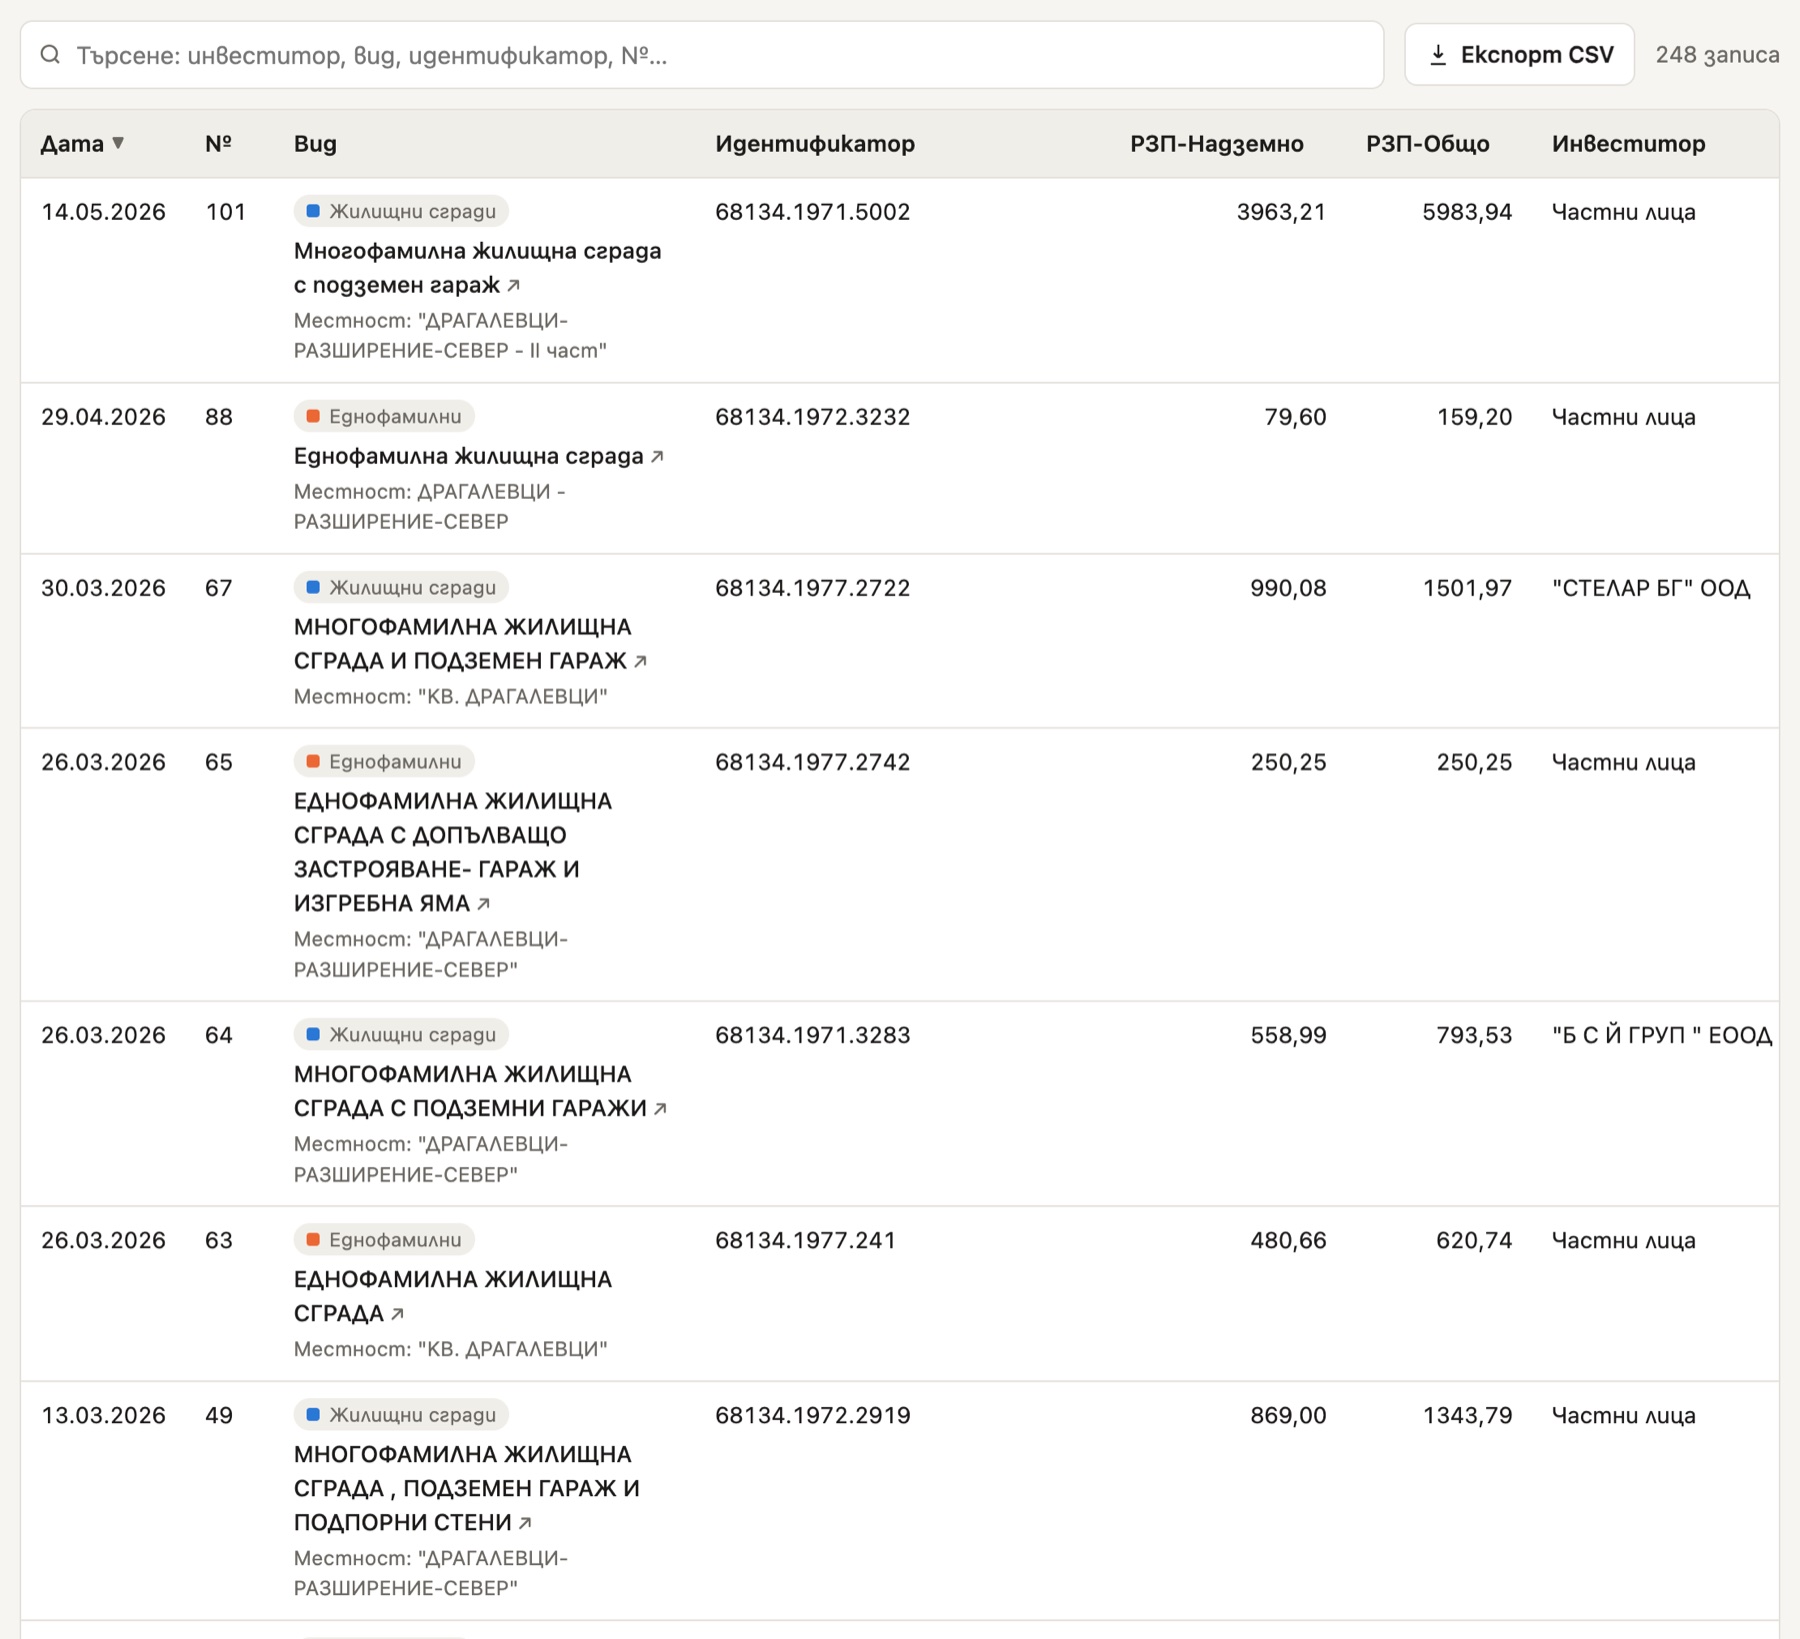This screenshot has width=1800, height=1639.
Task: Click the № column header
Action: point(219,144)
